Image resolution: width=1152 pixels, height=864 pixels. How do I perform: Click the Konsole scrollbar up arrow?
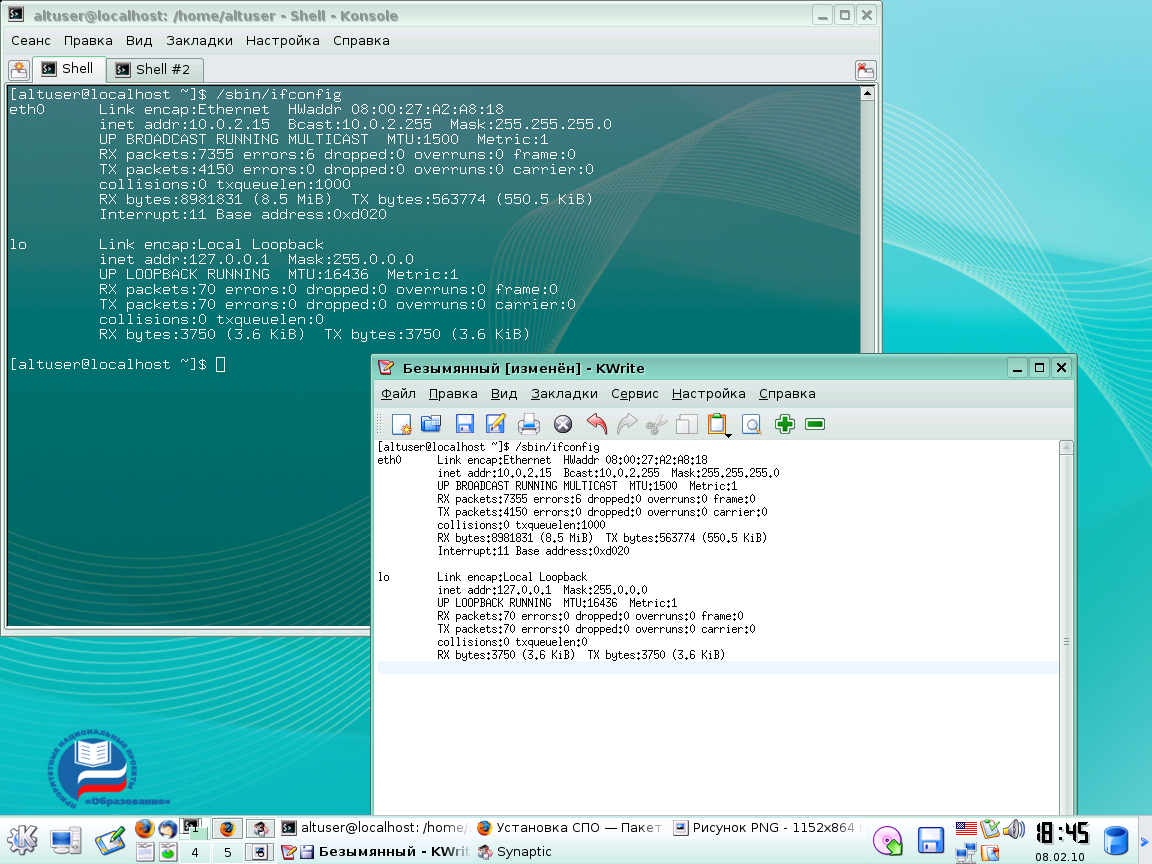click(867, 93)
